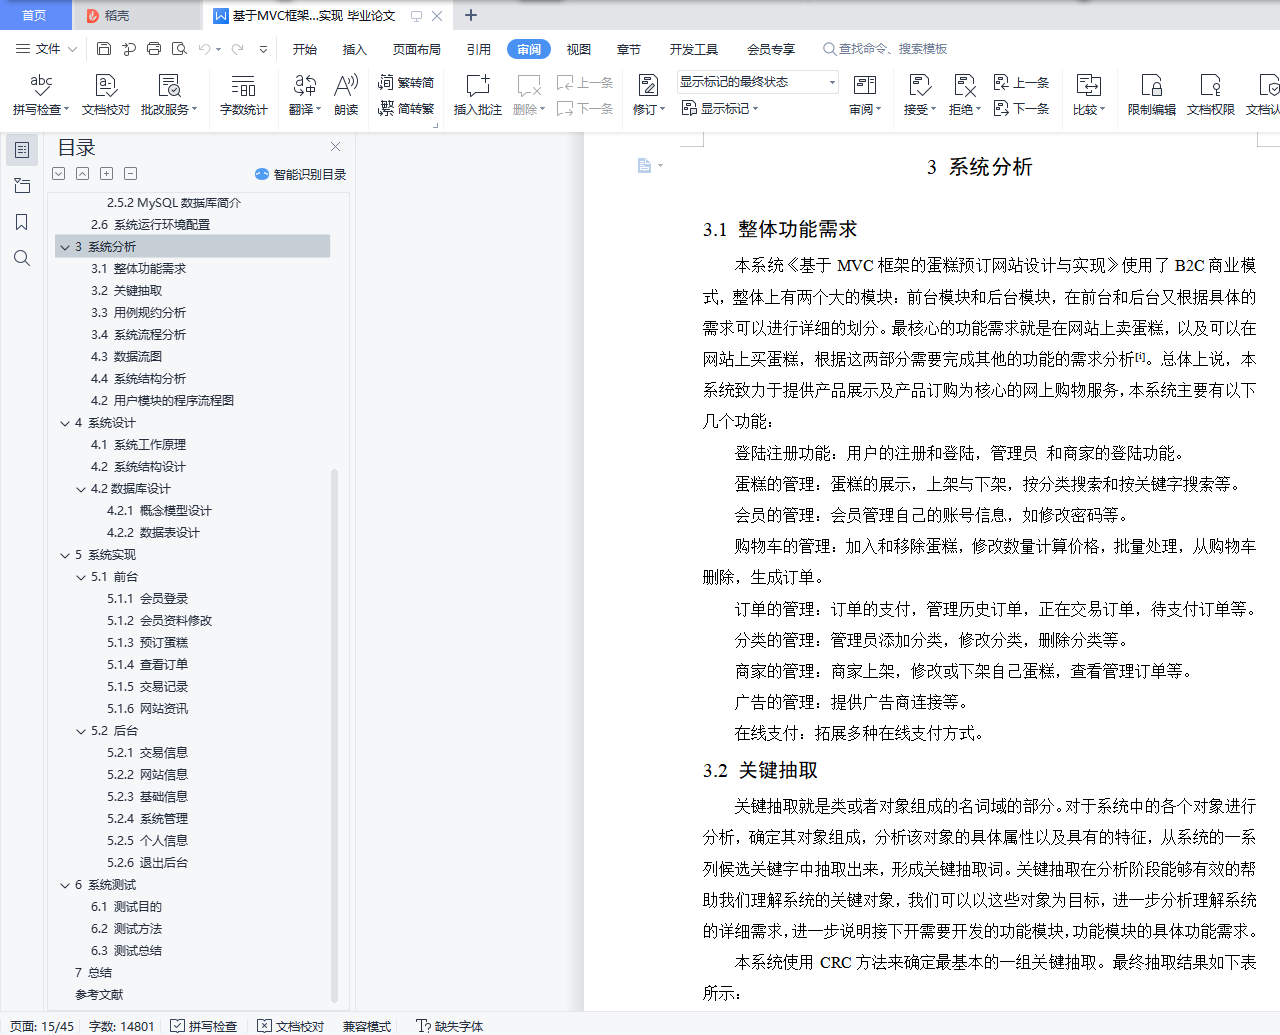The image size is (1280, 1035).
Task: Collapse the 5.1 前台 tree node
Action: (81, 577)
